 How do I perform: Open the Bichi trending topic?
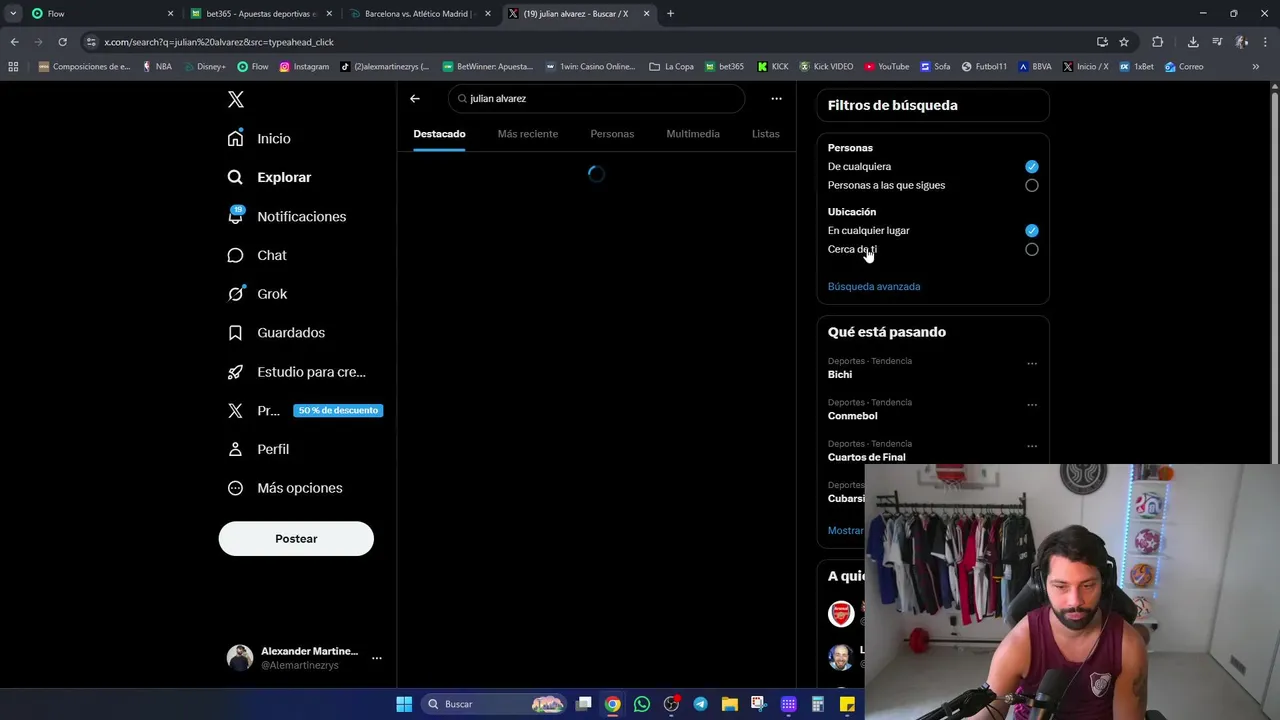(x=840, y=375)
